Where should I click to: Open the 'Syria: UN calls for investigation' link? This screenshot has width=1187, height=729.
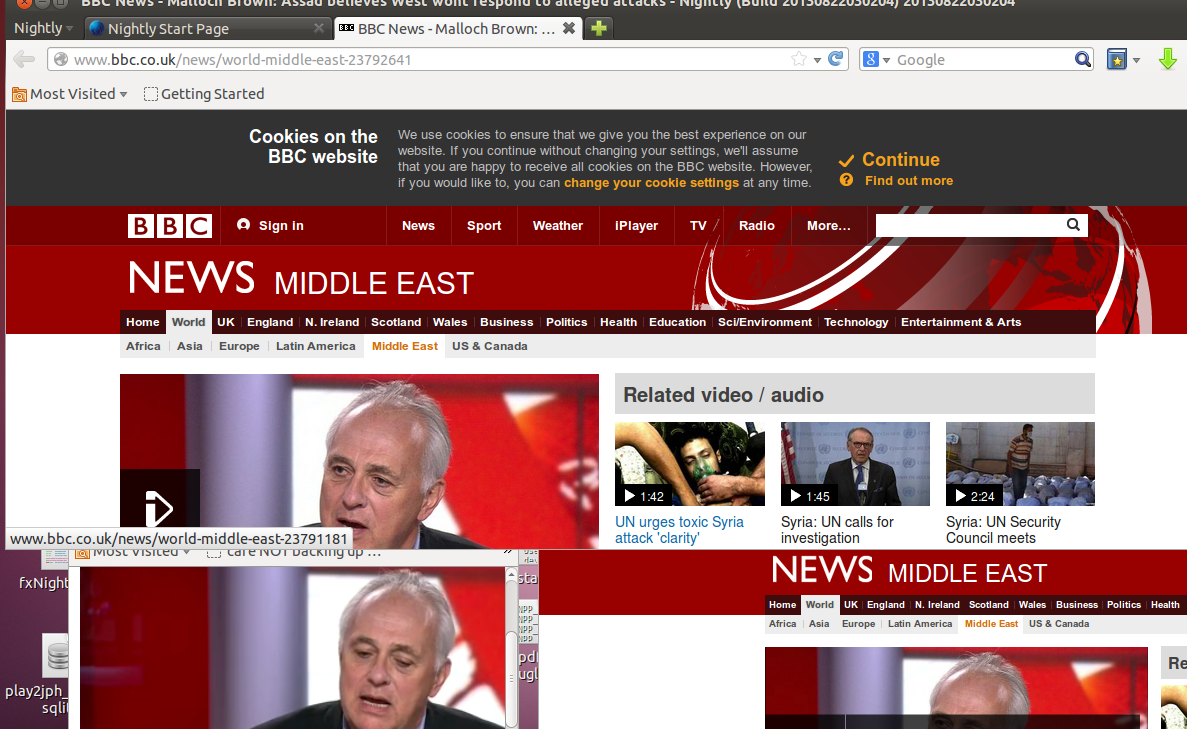pyautogui.click(x=837, y=530)
